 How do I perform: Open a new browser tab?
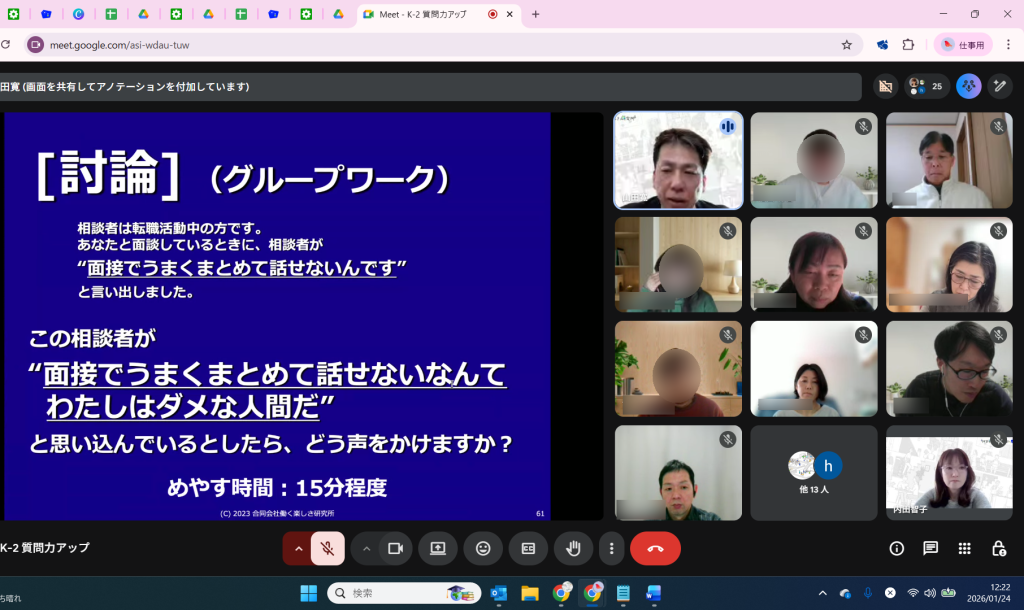pos(535,14)
